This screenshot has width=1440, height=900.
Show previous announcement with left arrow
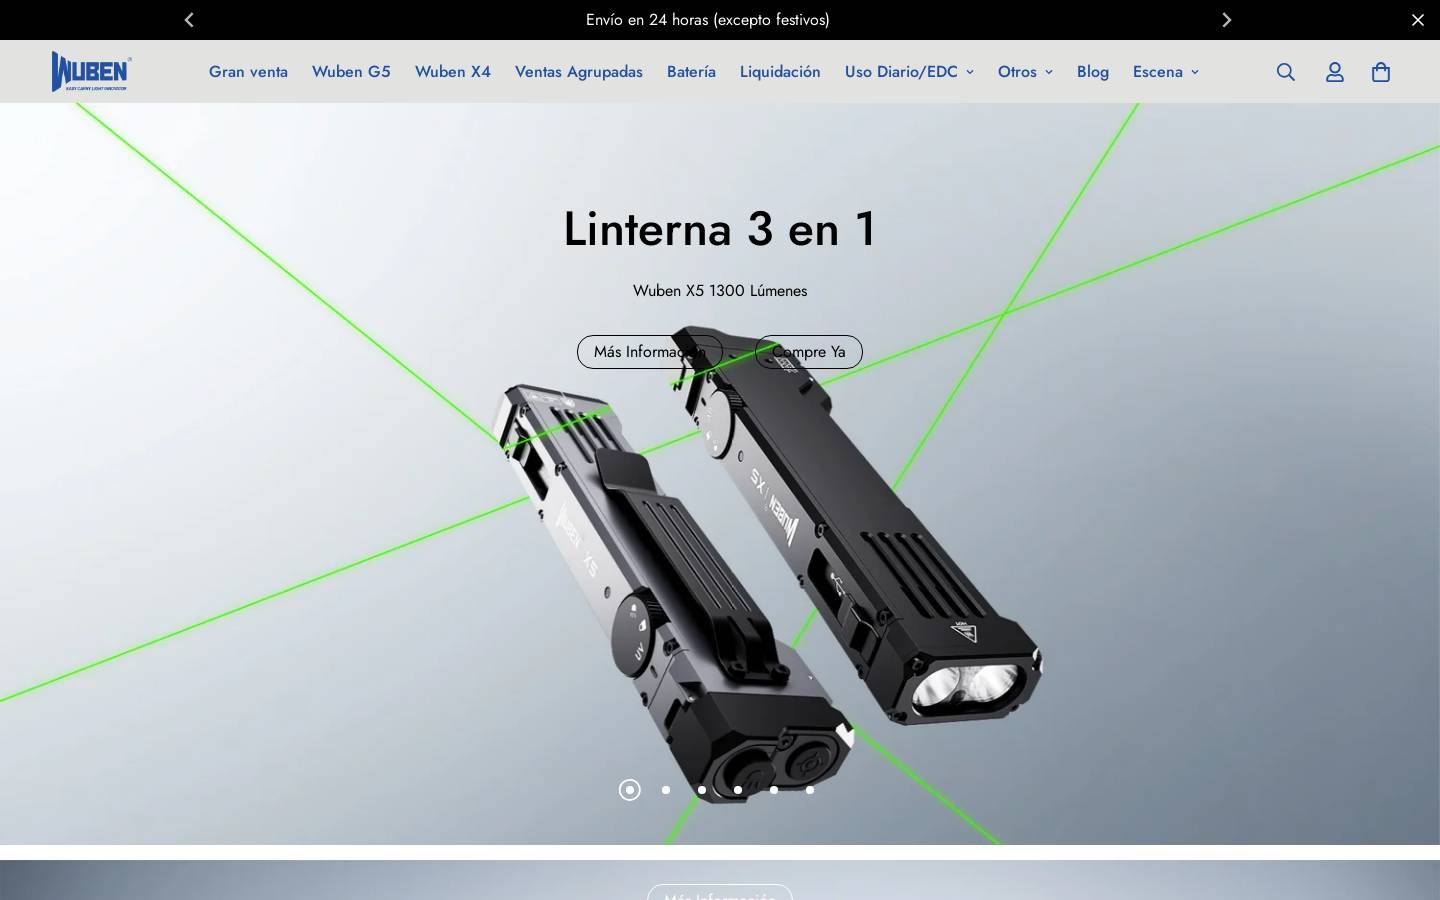point(189,20)
